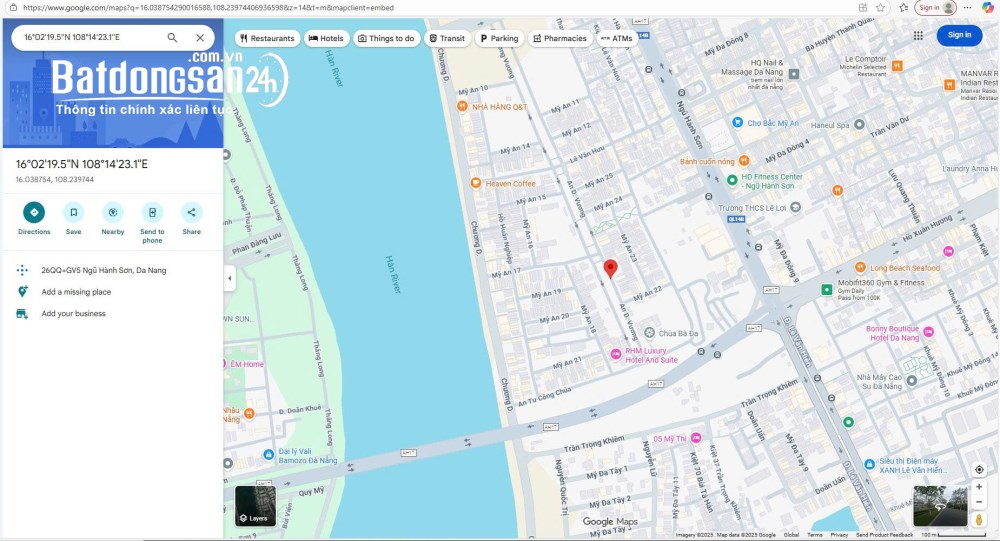Open Bonny Boutique Hotel Da Nang marker
Image resolution: width=1000 pixels, height=541 pixels.
pos(929,332)
